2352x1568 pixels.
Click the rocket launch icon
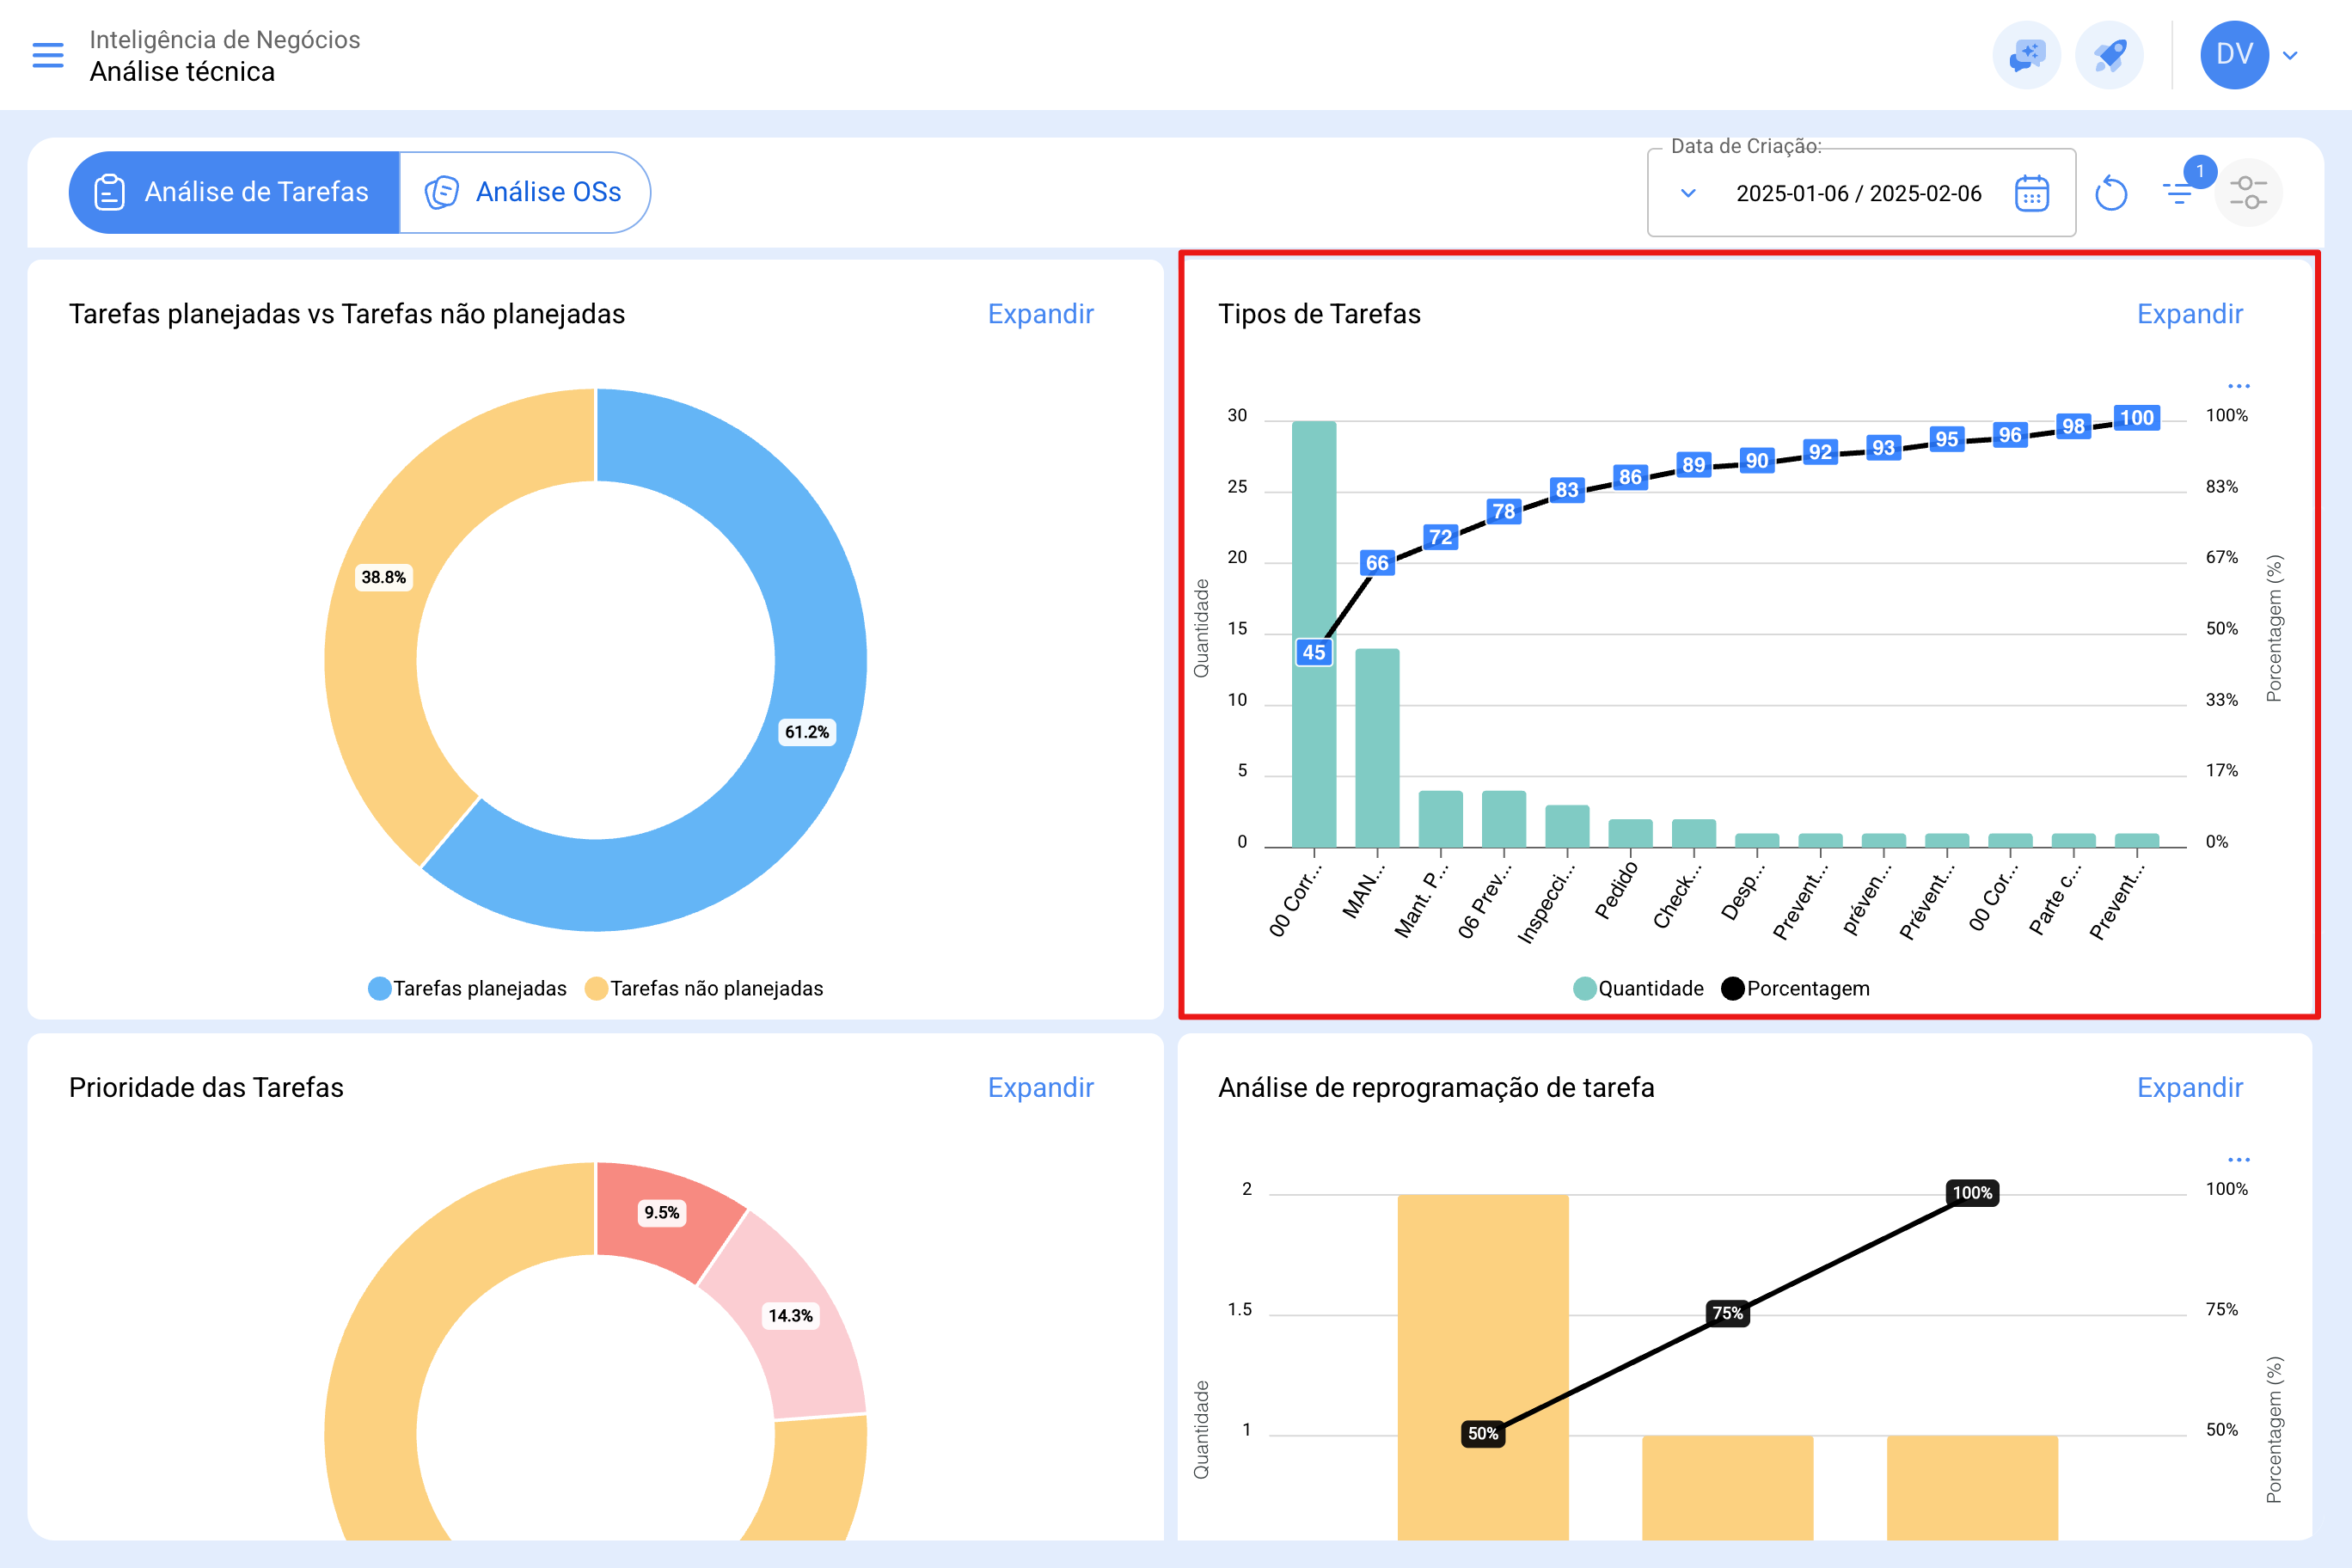point(2109,55)
